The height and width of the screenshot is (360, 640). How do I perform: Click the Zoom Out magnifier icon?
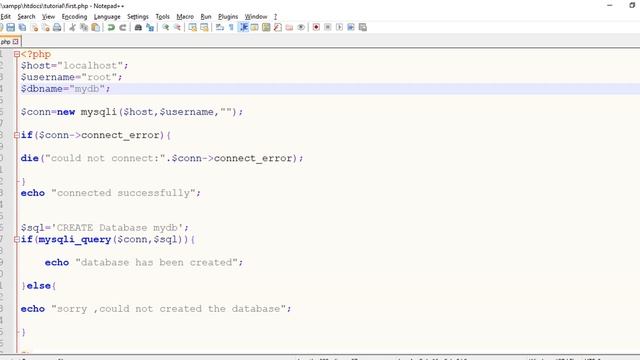177,27
